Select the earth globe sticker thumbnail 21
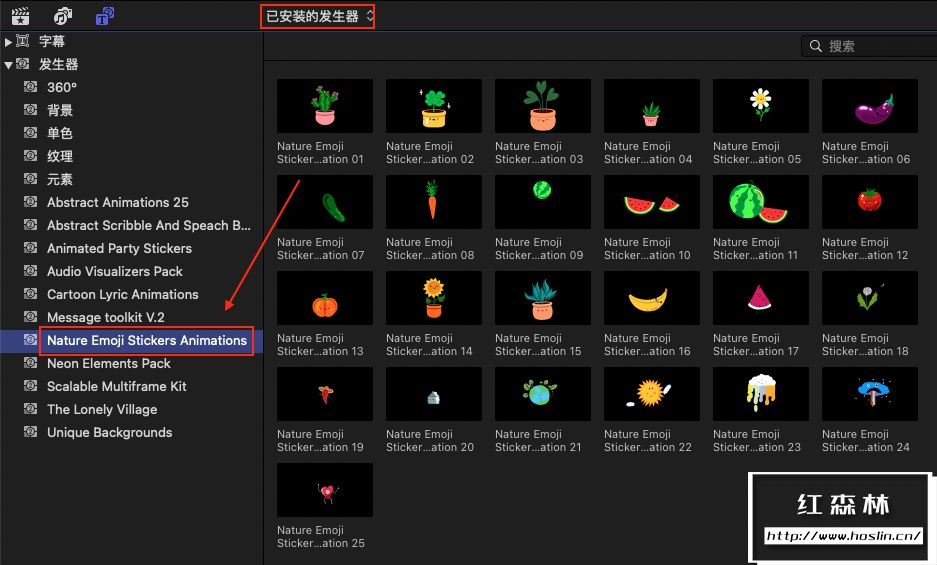 [x=543, y=394]
